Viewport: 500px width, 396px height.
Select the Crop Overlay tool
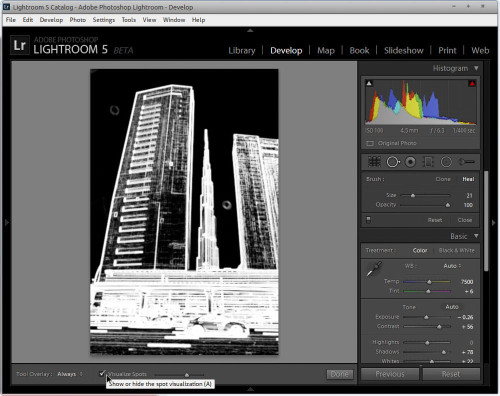pos(374,162)
